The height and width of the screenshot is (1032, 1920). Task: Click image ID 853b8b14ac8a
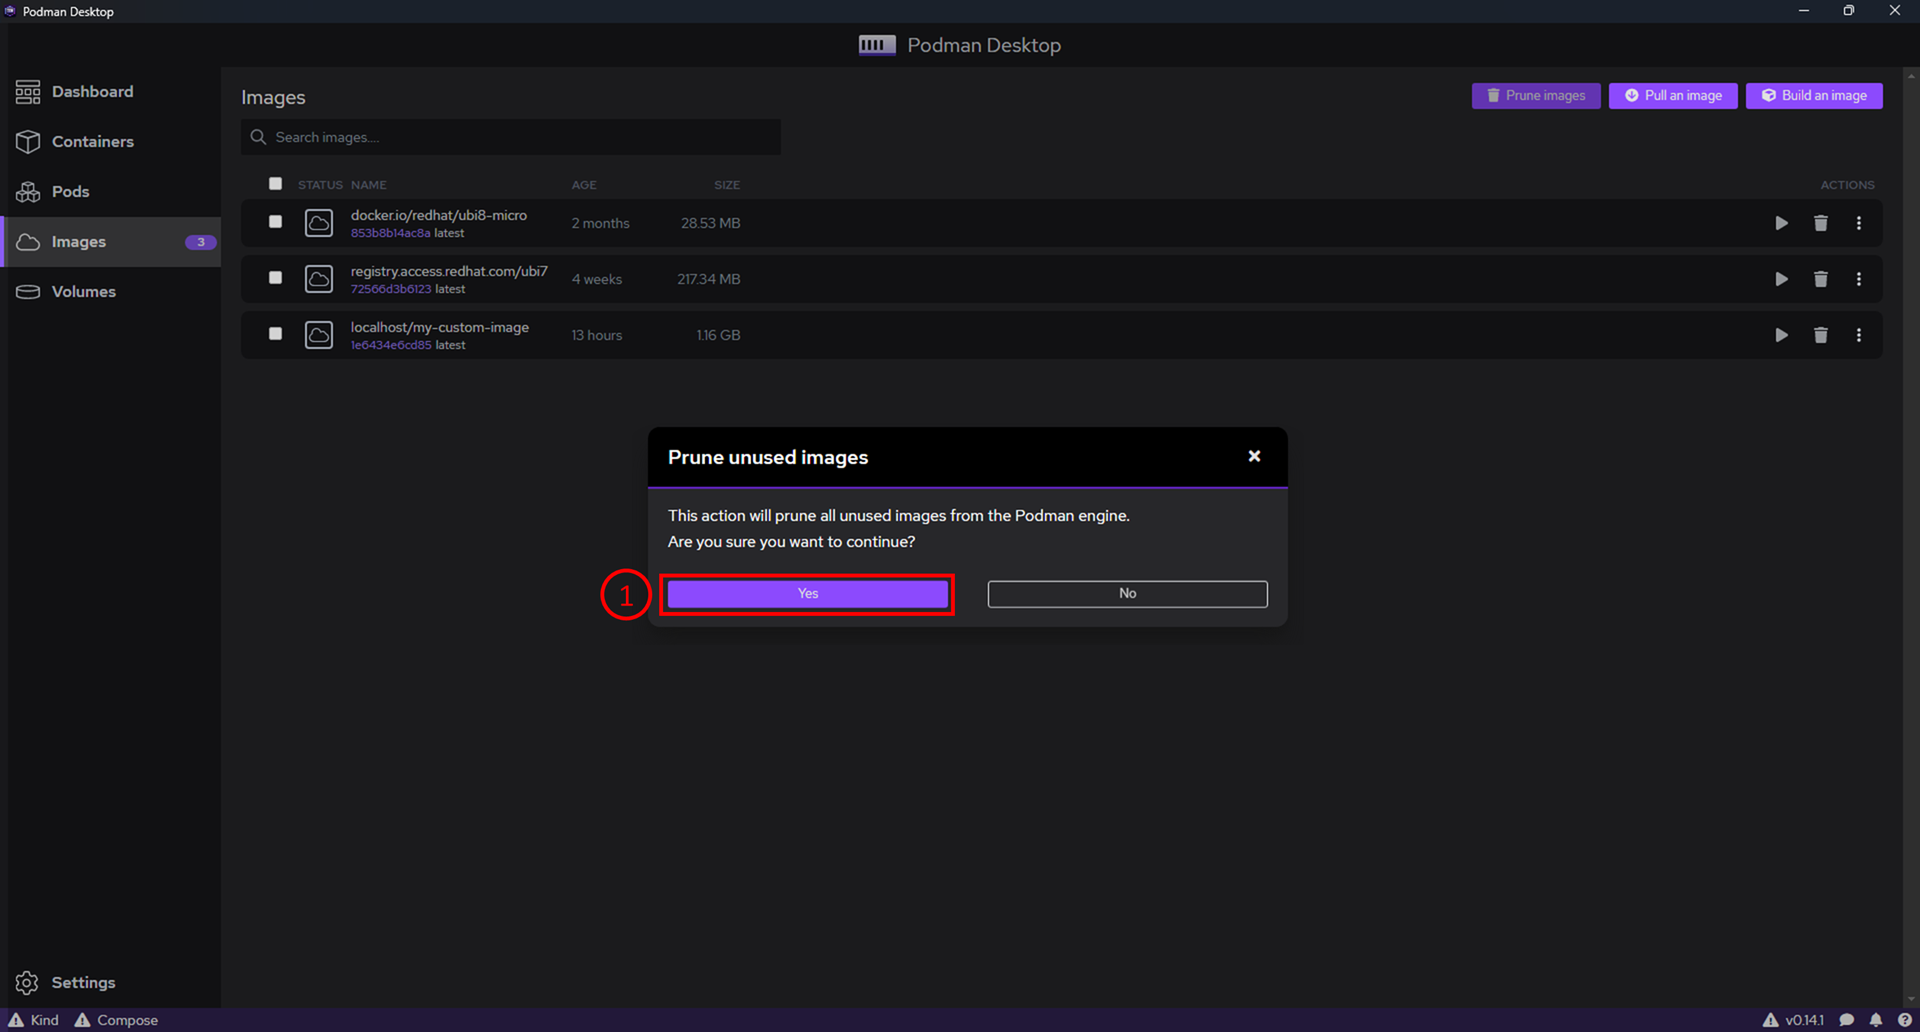[x=390, y=234]
